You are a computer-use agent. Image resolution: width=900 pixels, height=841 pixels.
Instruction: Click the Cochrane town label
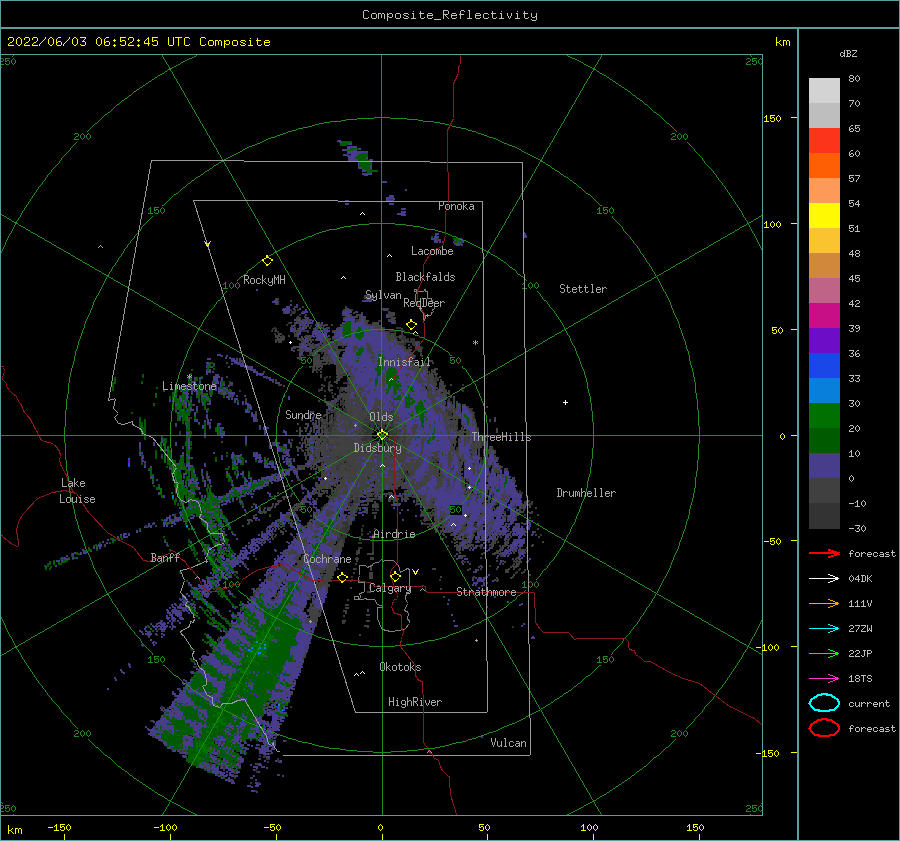coord(327,559)
